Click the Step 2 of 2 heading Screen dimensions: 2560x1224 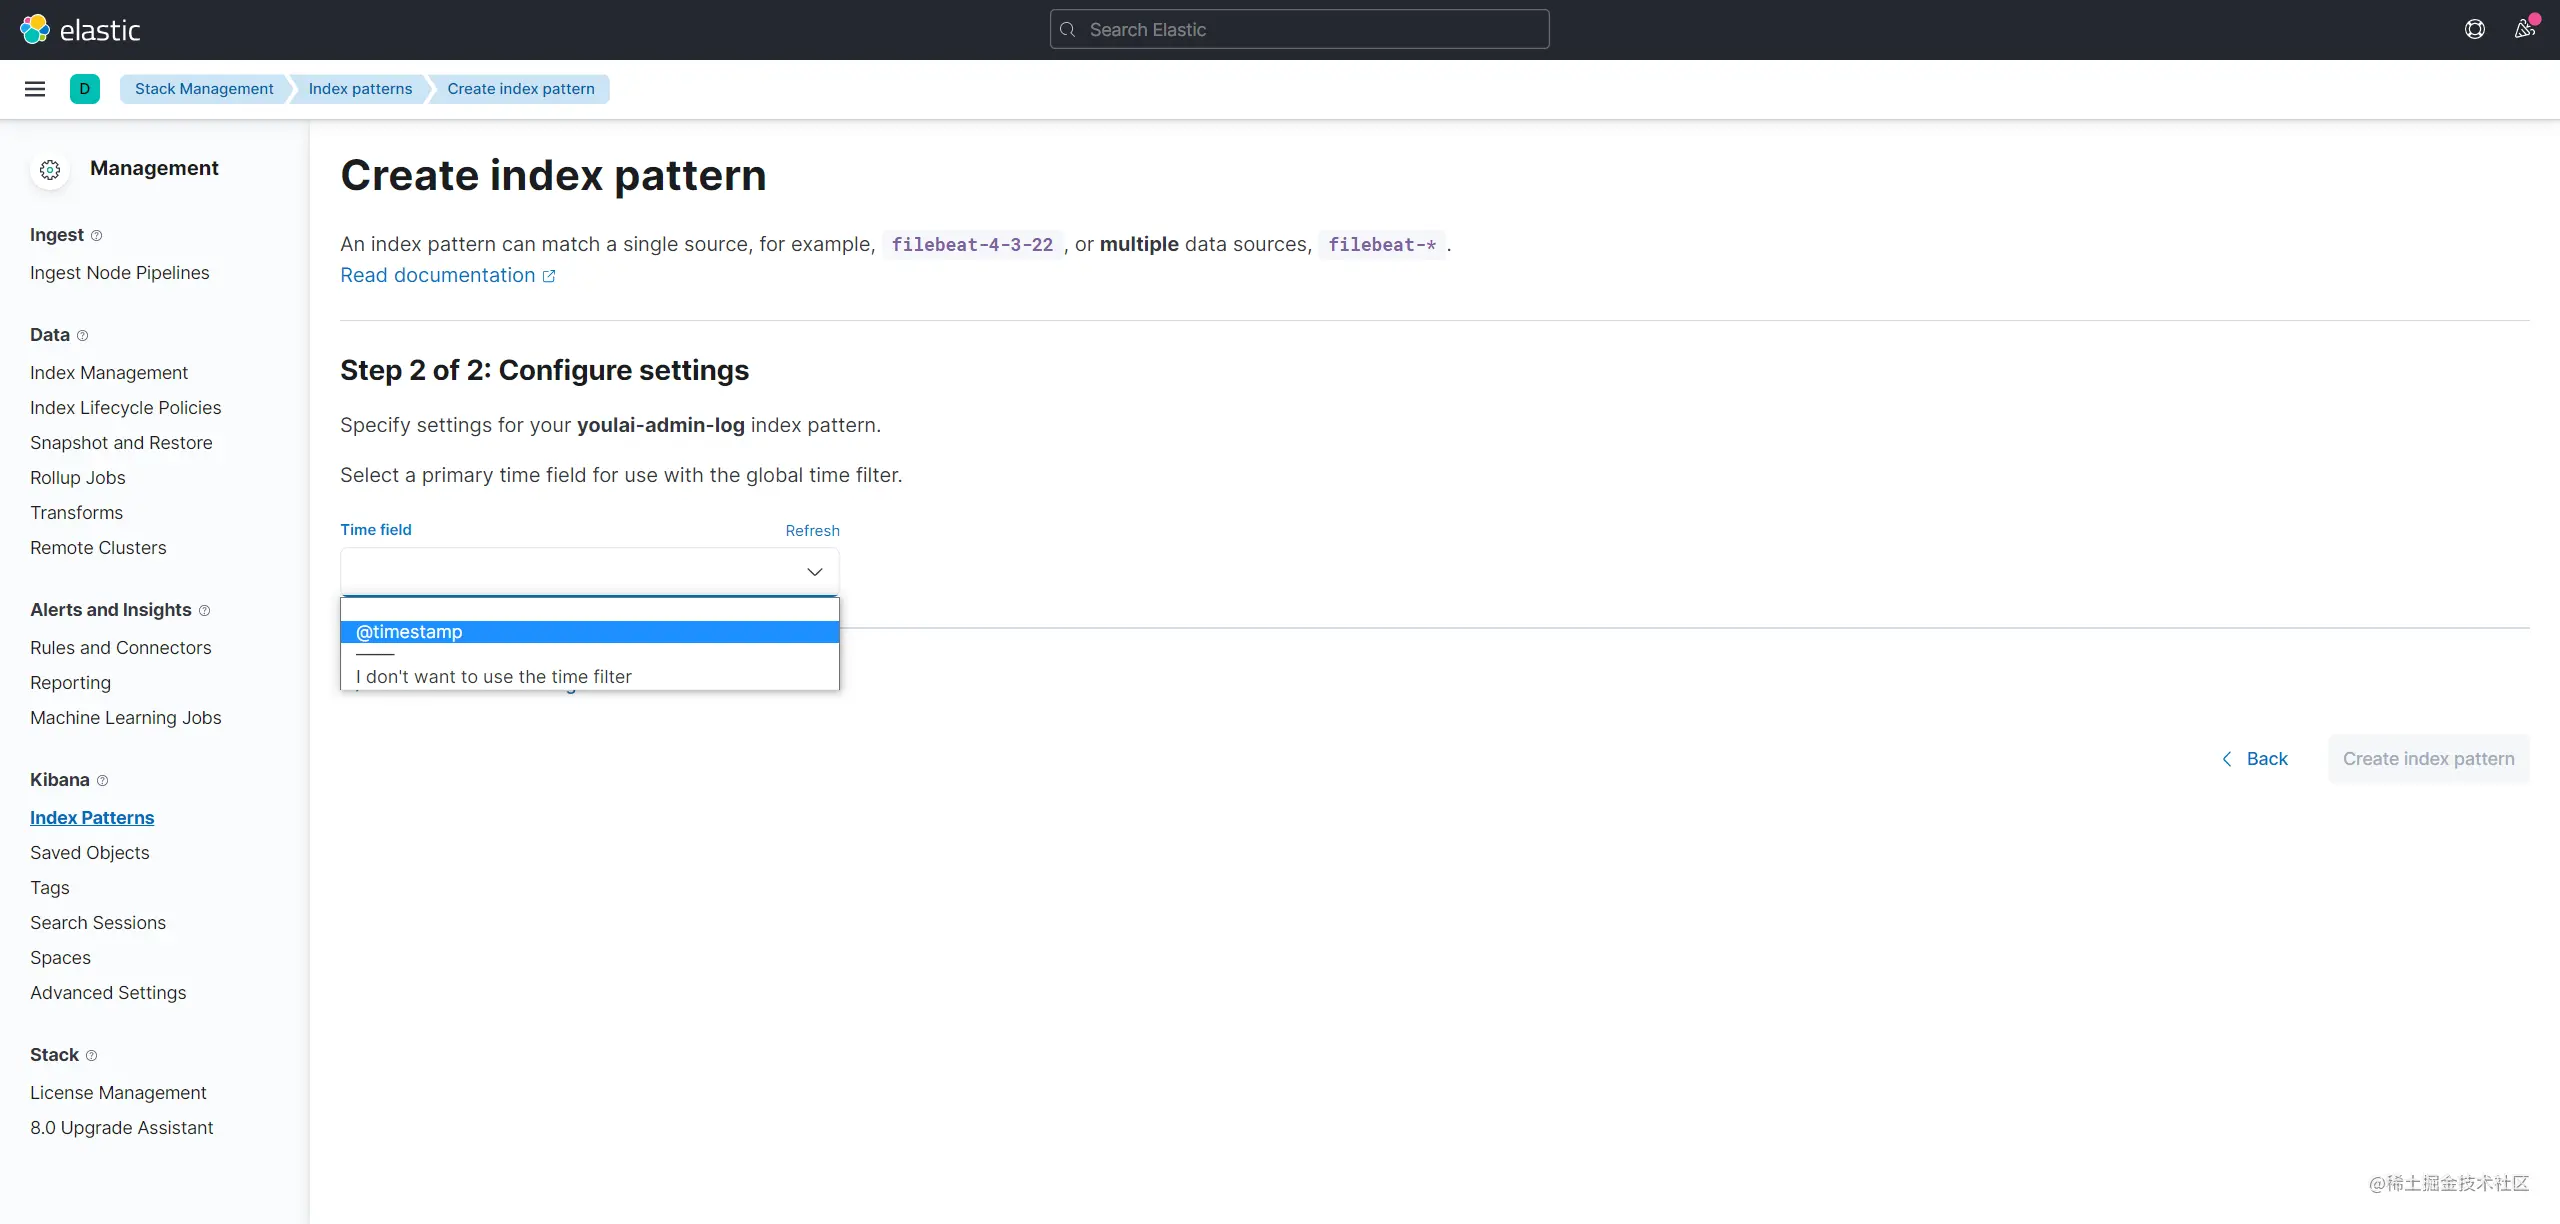[544, 370]
